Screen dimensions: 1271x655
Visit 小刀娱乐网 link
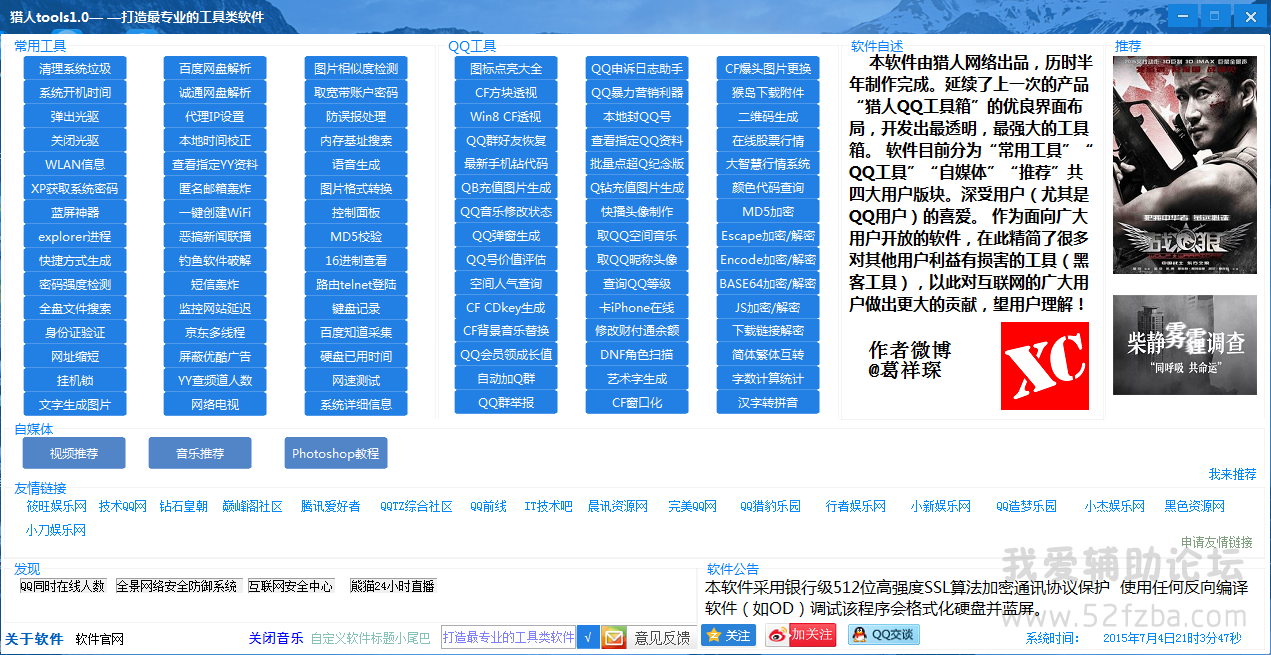point(56,530)
